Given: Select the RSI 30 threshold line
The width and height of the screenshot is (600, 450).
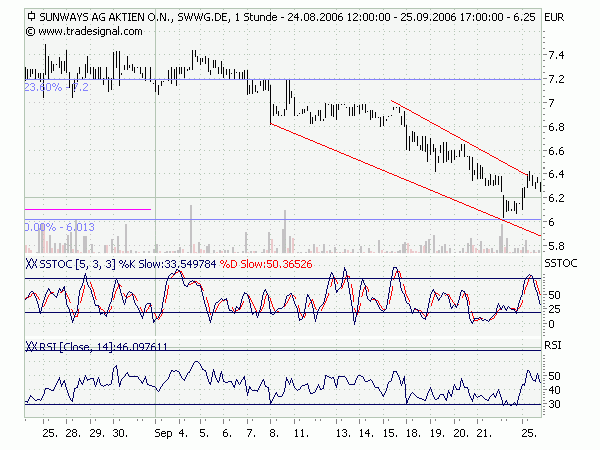Looking at the screenshot, I should click(x=283, y=404).
